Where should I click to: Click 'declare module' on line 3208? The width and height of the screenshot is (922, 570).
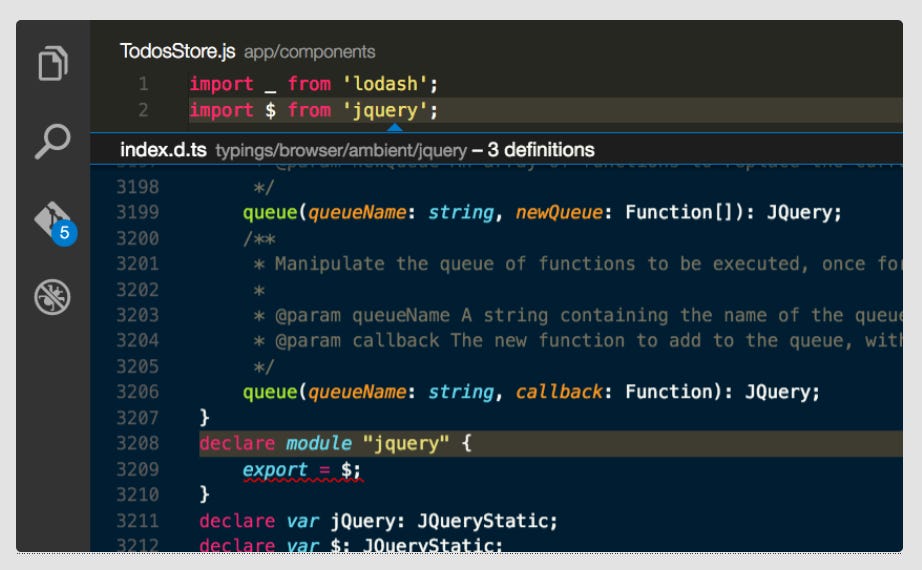(x=275, y=443)
